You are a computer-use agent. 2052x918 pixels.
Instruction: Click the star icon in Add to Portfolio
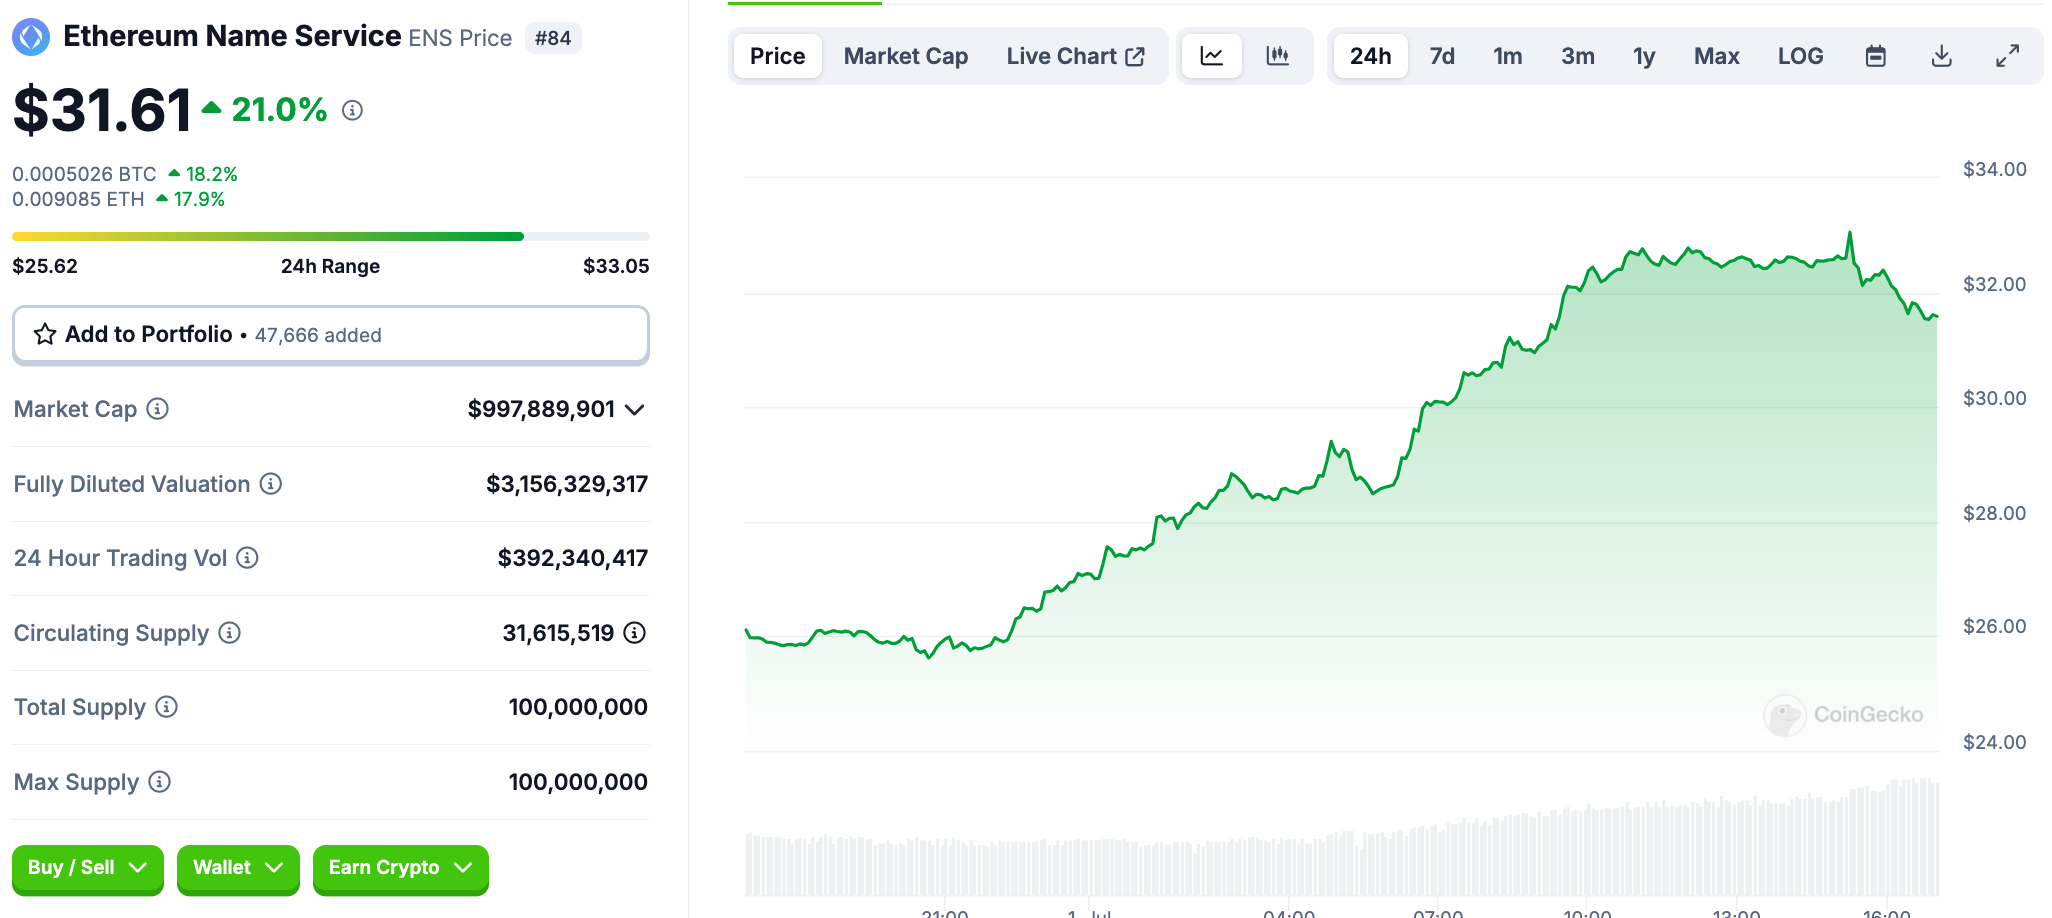[x=45, y=334]
